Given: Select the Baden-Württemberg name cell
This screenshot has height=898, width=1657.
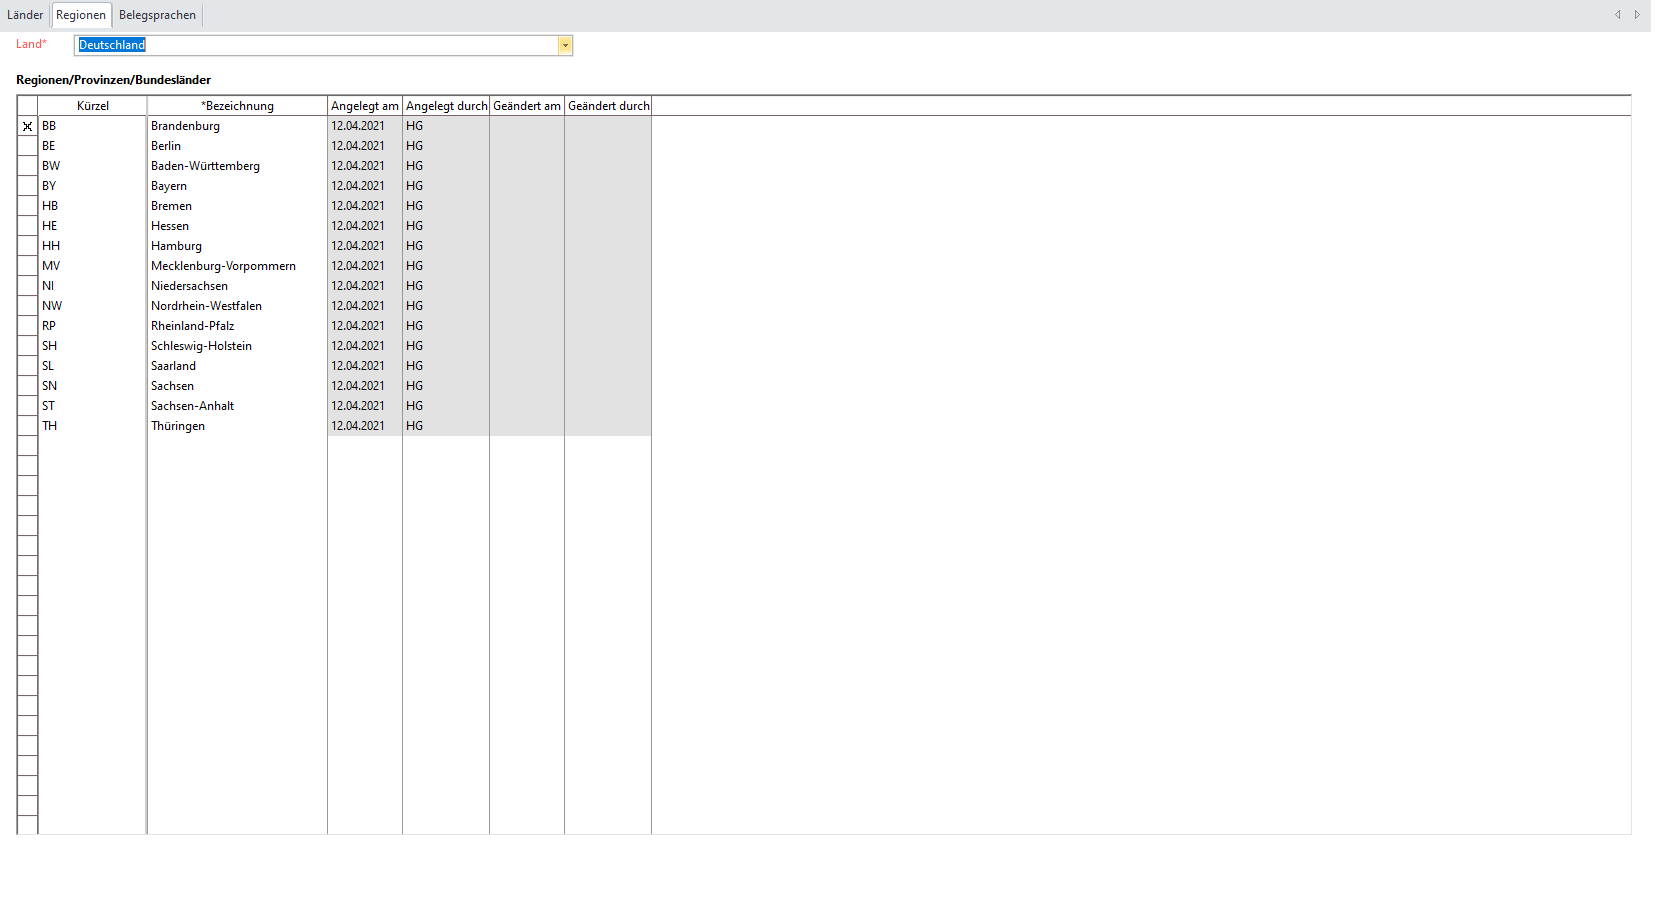Looking at the screenshot, I should point(236,166).
